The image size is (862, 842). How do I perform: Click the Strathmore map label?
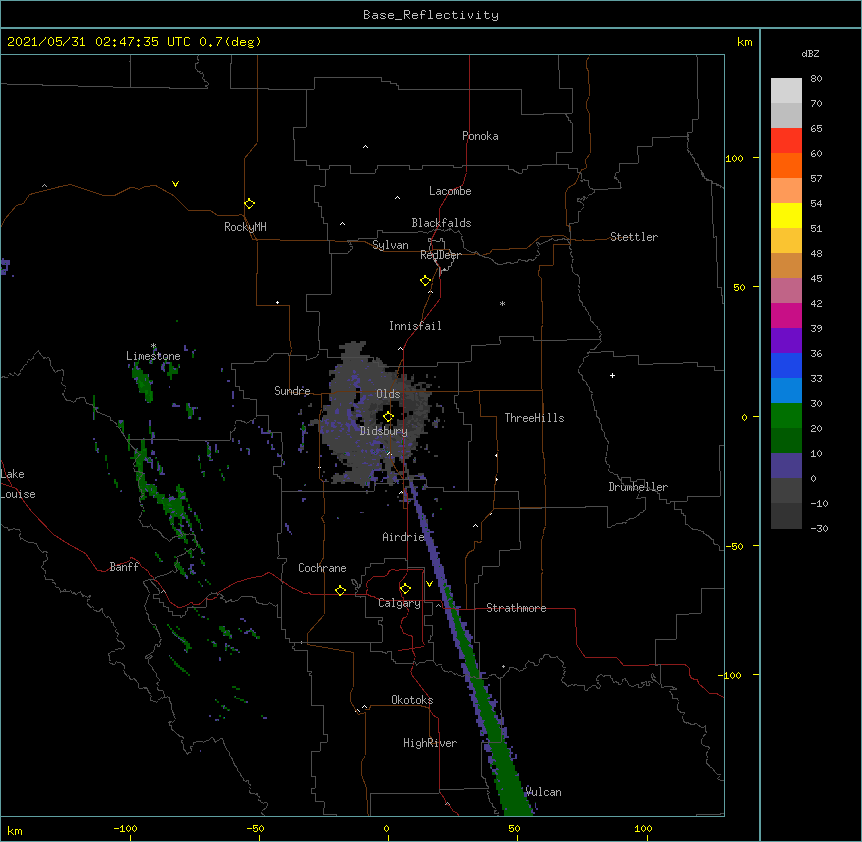[516, 608]
